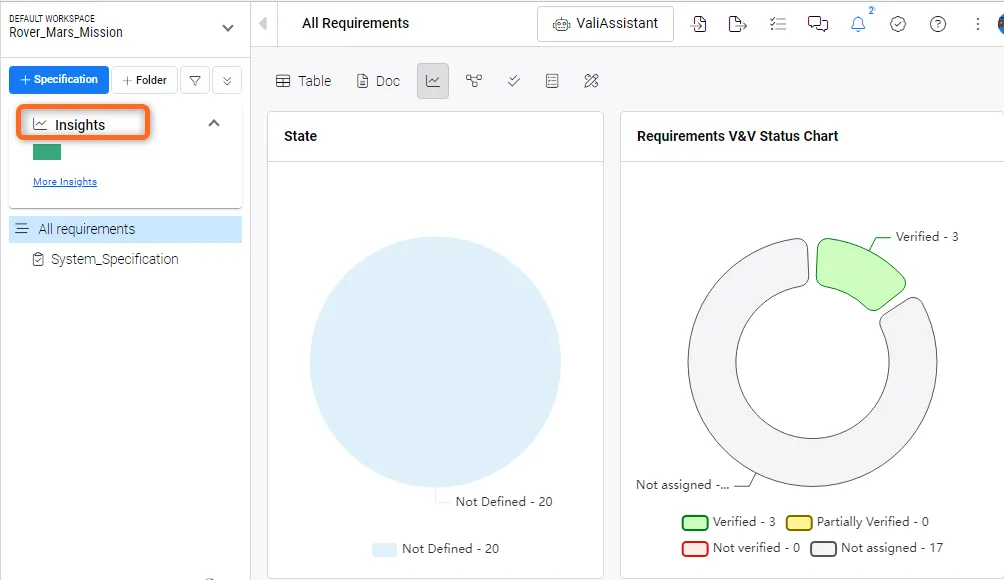Click the More Insights link
Screen dimensions: 1004x580
click(x=65, y=182)
